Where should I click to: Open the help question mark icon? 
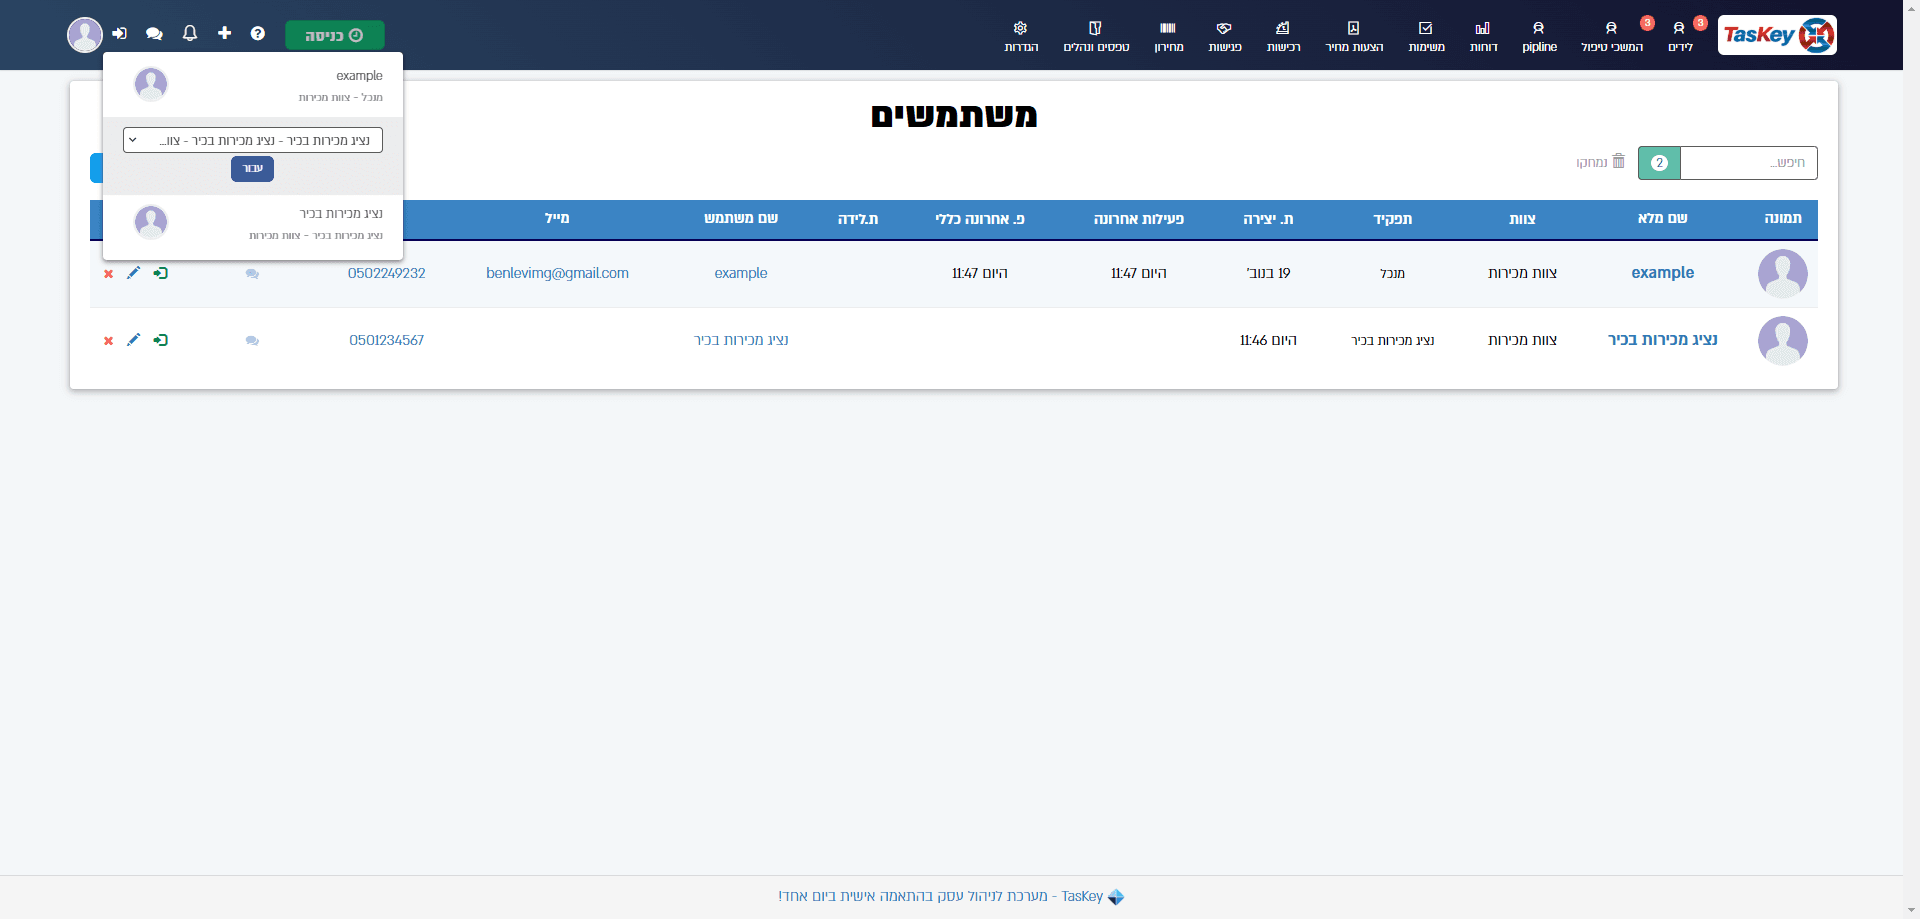click(258, 34)
